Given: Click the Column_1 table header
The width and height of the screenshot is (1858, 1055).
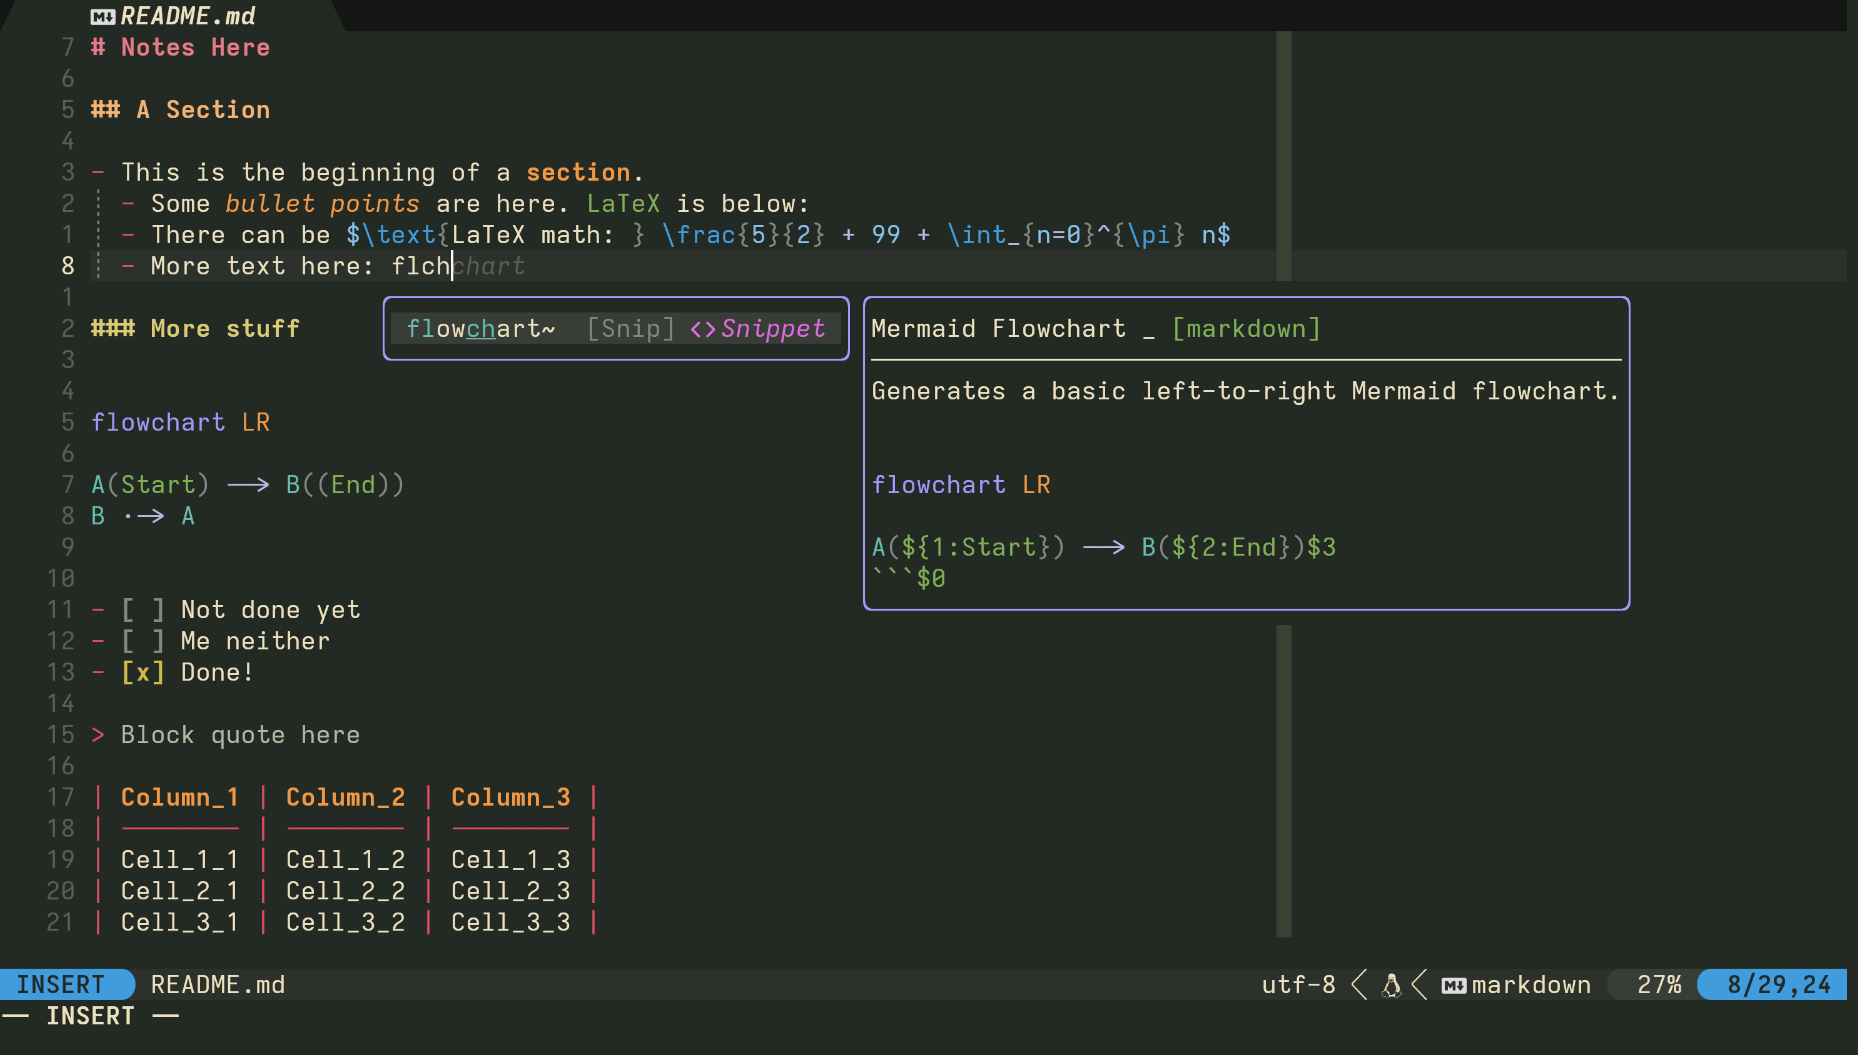Looking at the screenshot, I should [180, 798].
